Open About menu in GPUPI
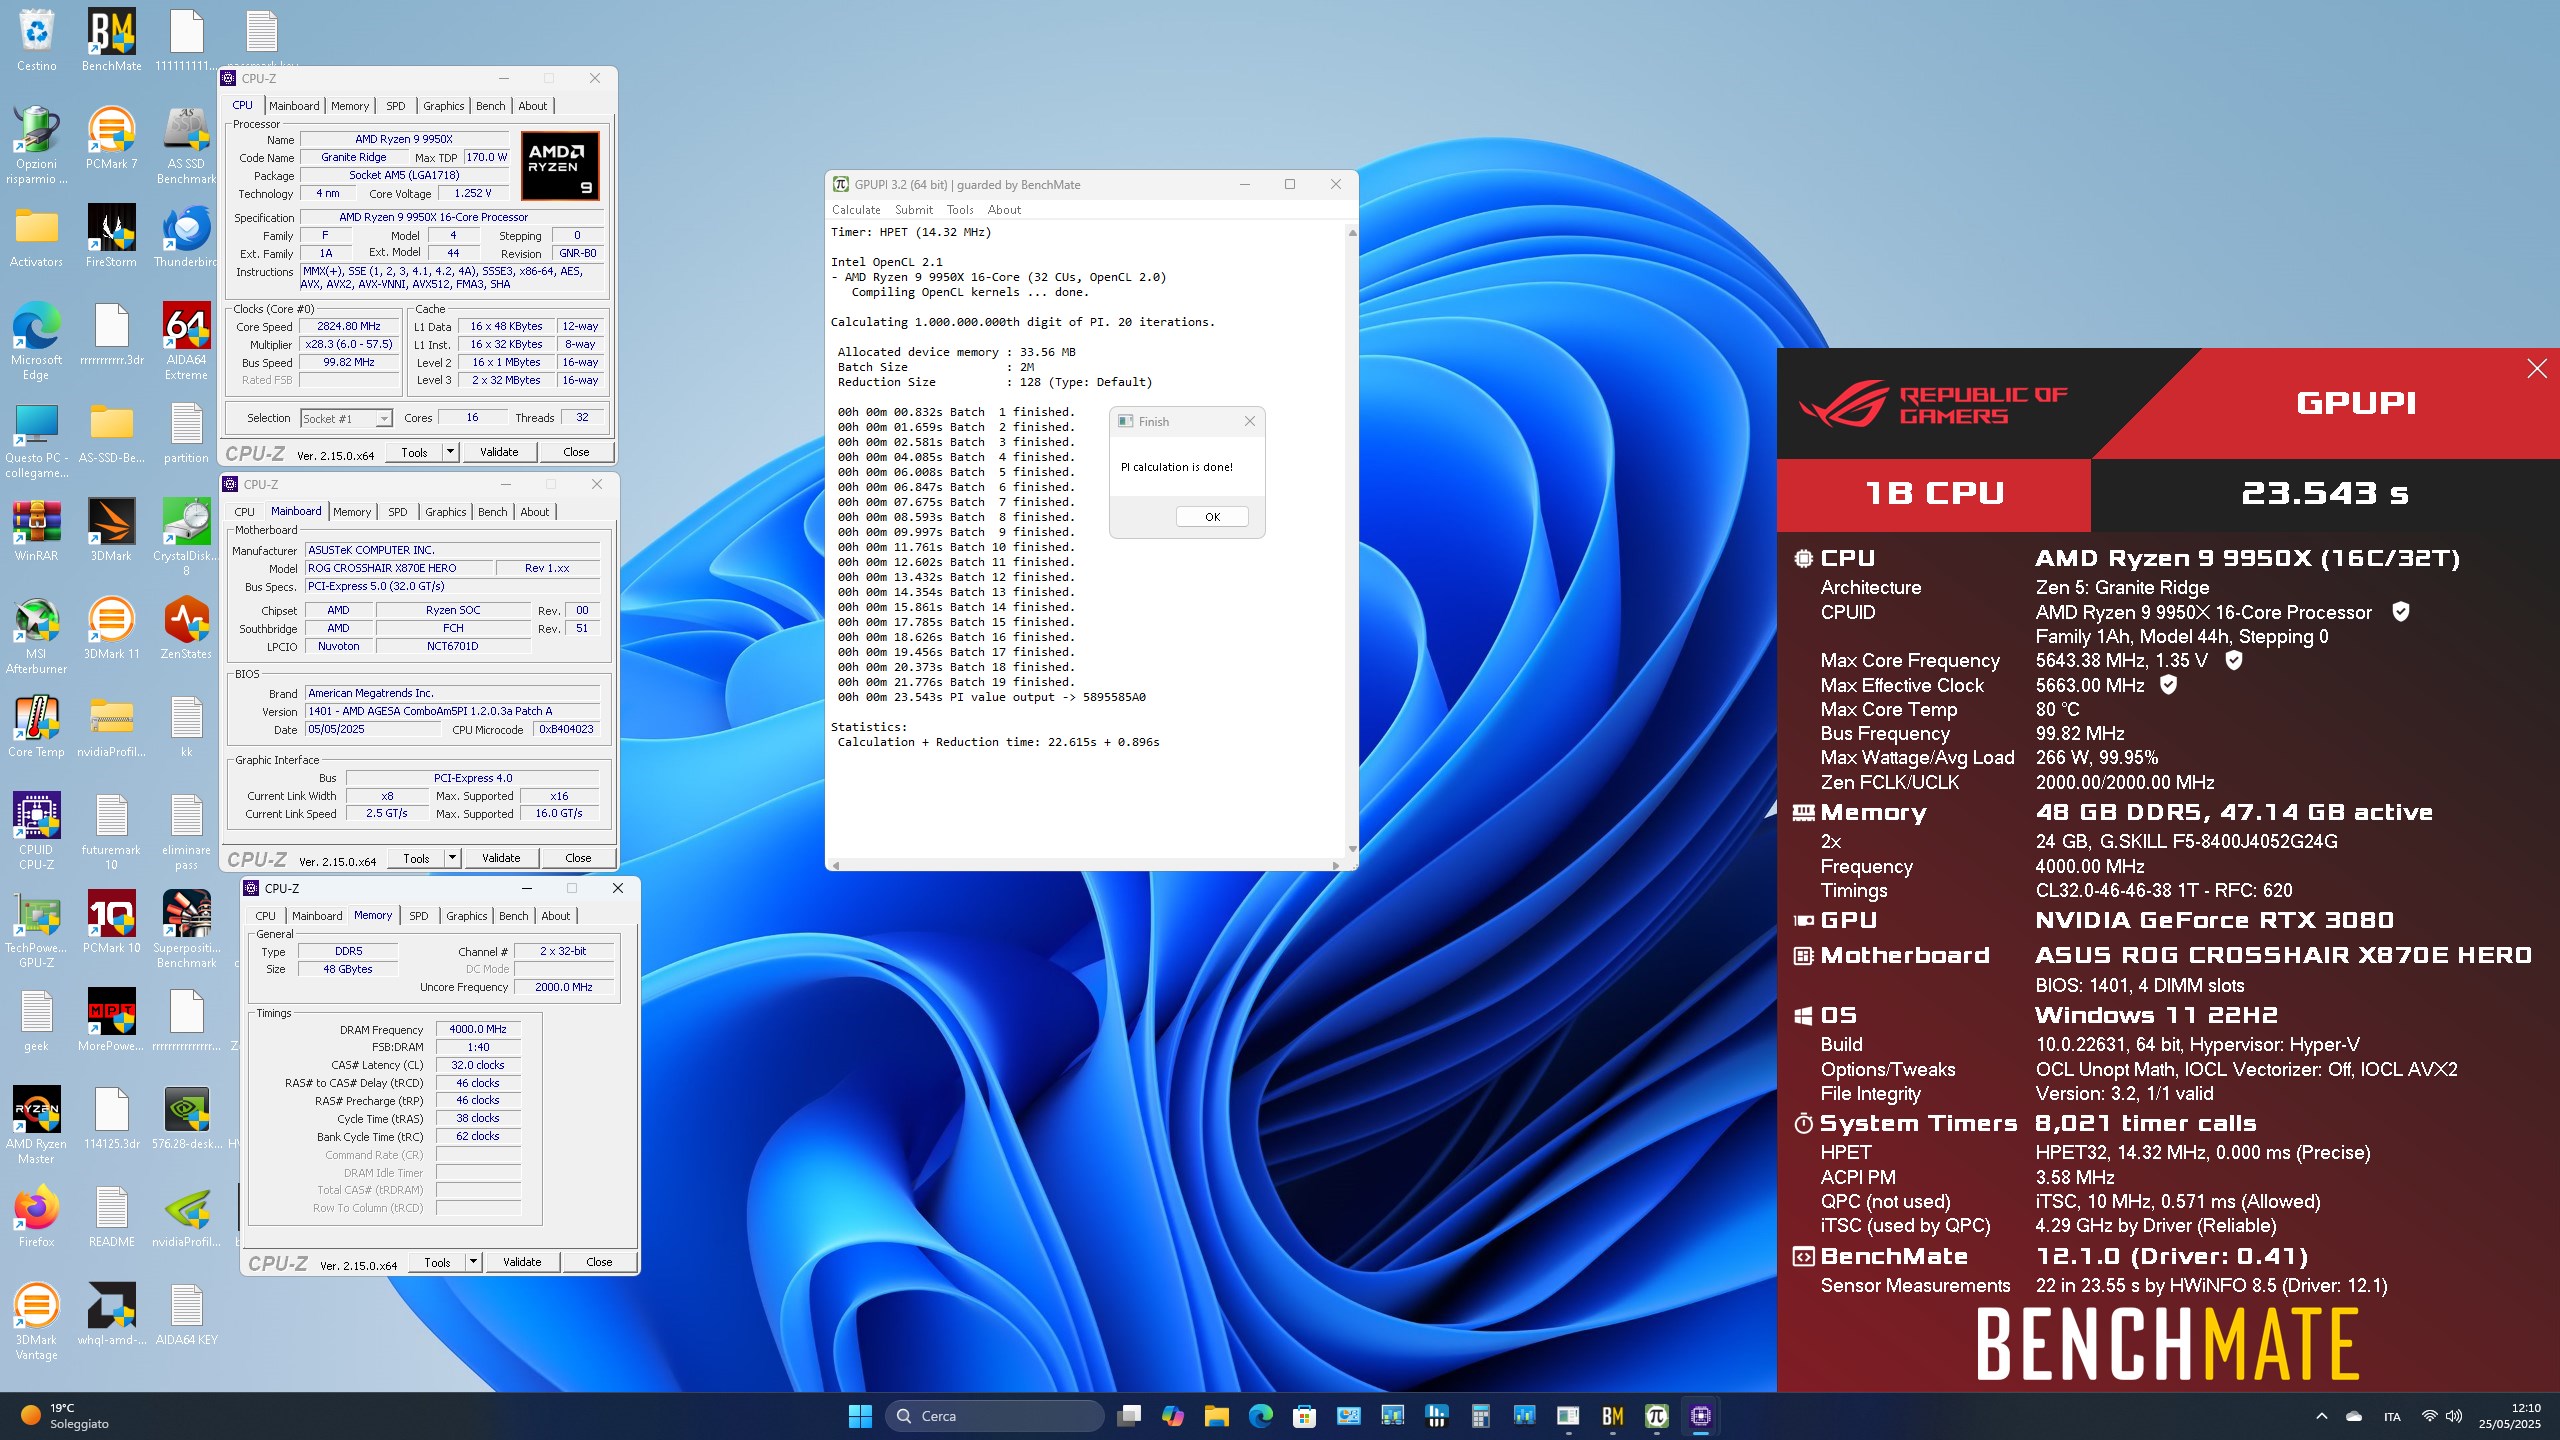This screenshot has height=1440, width=2560. tap(1004, 210)
